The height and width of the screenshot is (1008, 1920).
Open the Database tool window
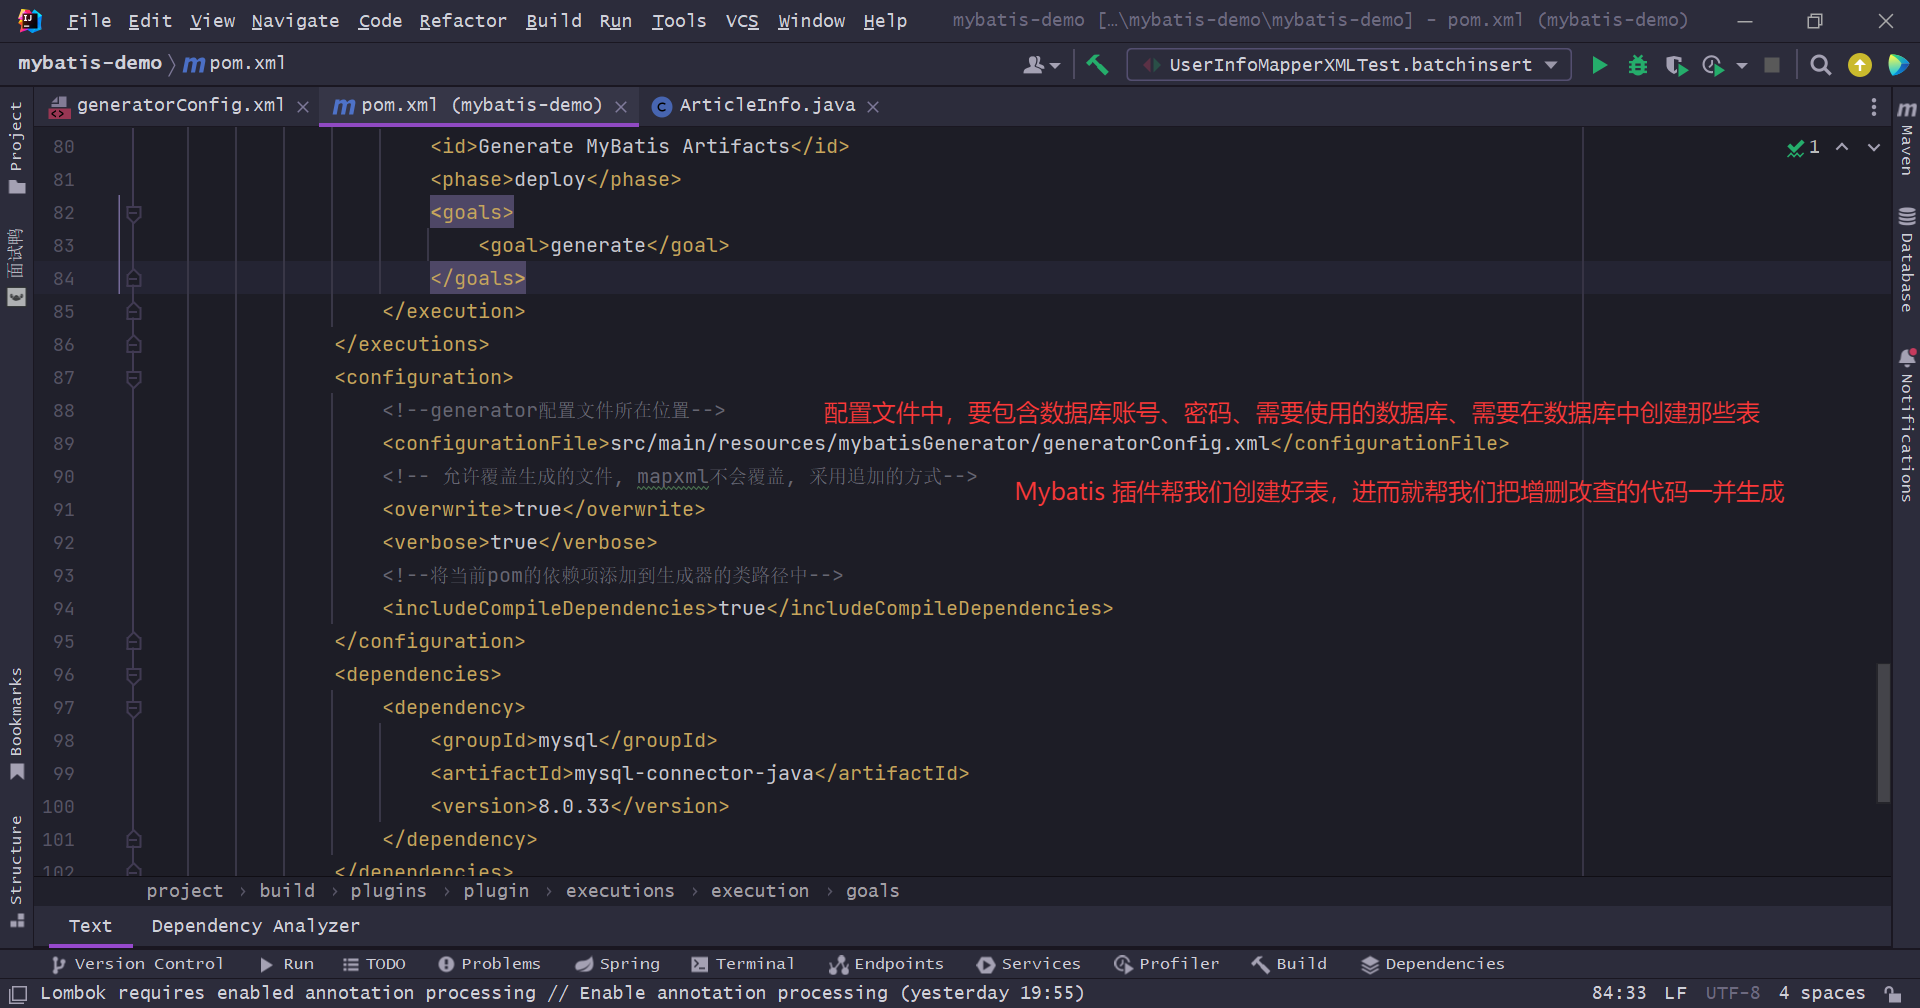point(1907,258)
